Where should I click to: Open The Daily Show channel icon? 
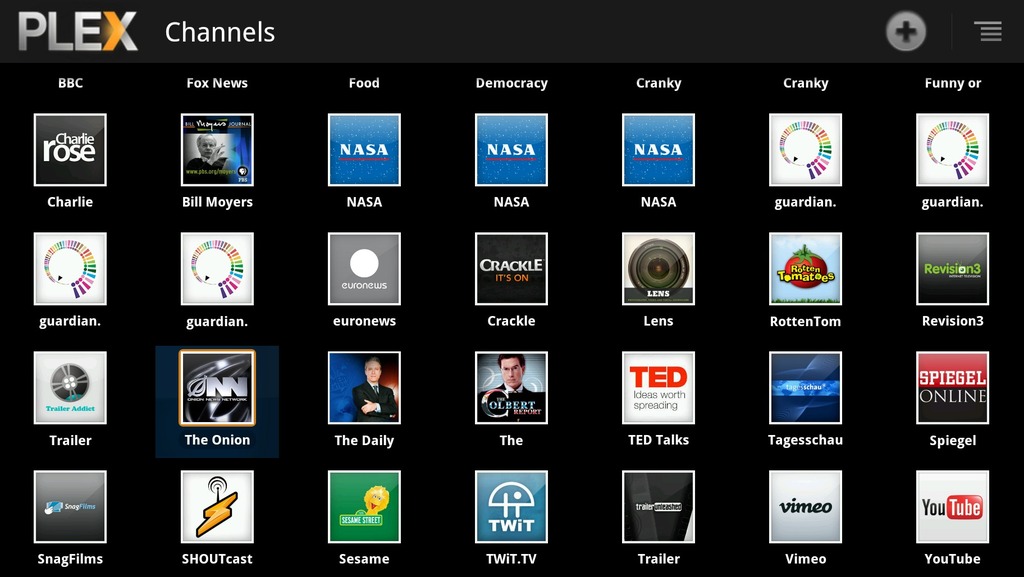pos(364,388)
